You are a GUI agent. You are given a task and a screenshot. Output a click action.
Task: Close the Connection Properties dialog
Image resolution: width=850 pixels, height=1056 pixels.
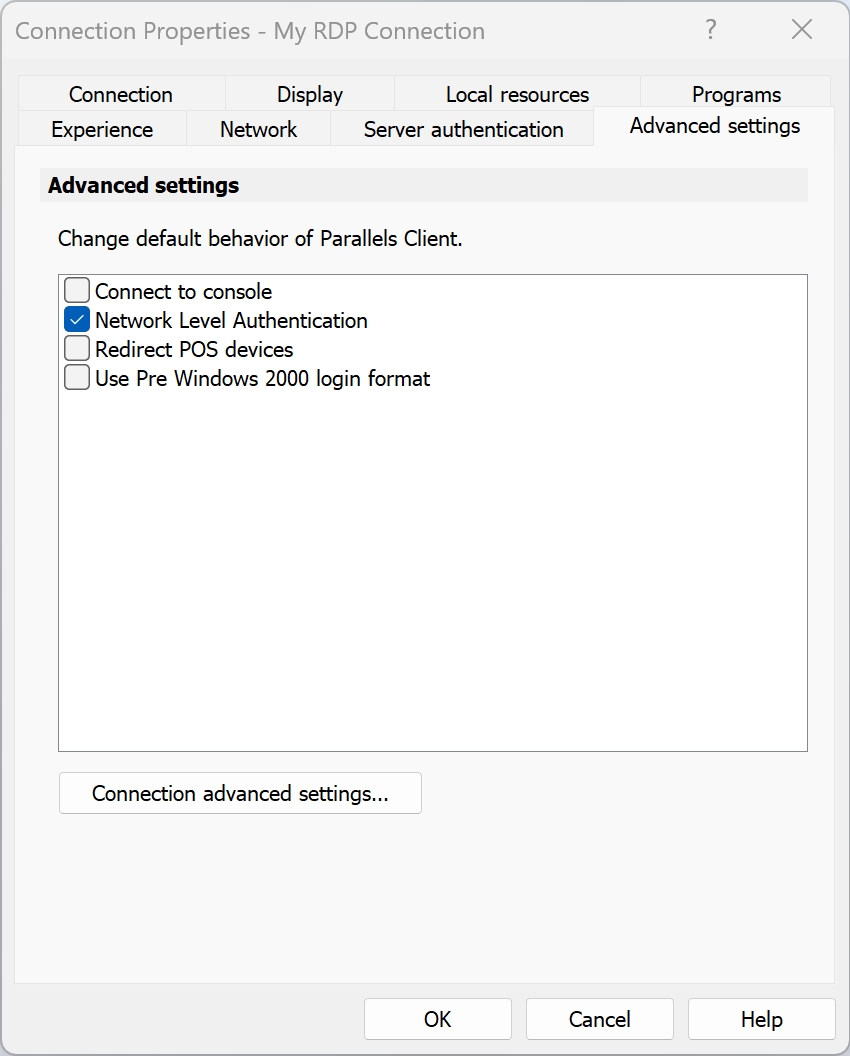(x=802, y=30)
